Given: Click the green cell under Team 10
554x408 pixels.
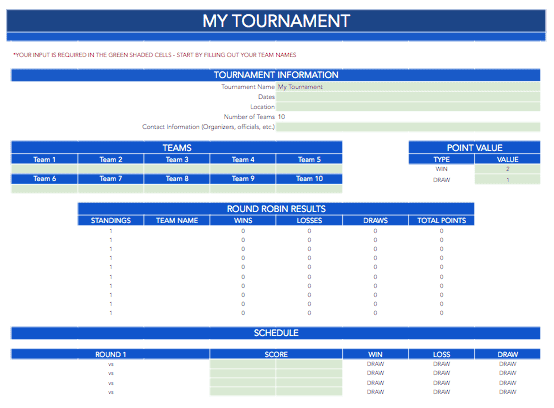Looking at the screenshot, I should point(309,189).
